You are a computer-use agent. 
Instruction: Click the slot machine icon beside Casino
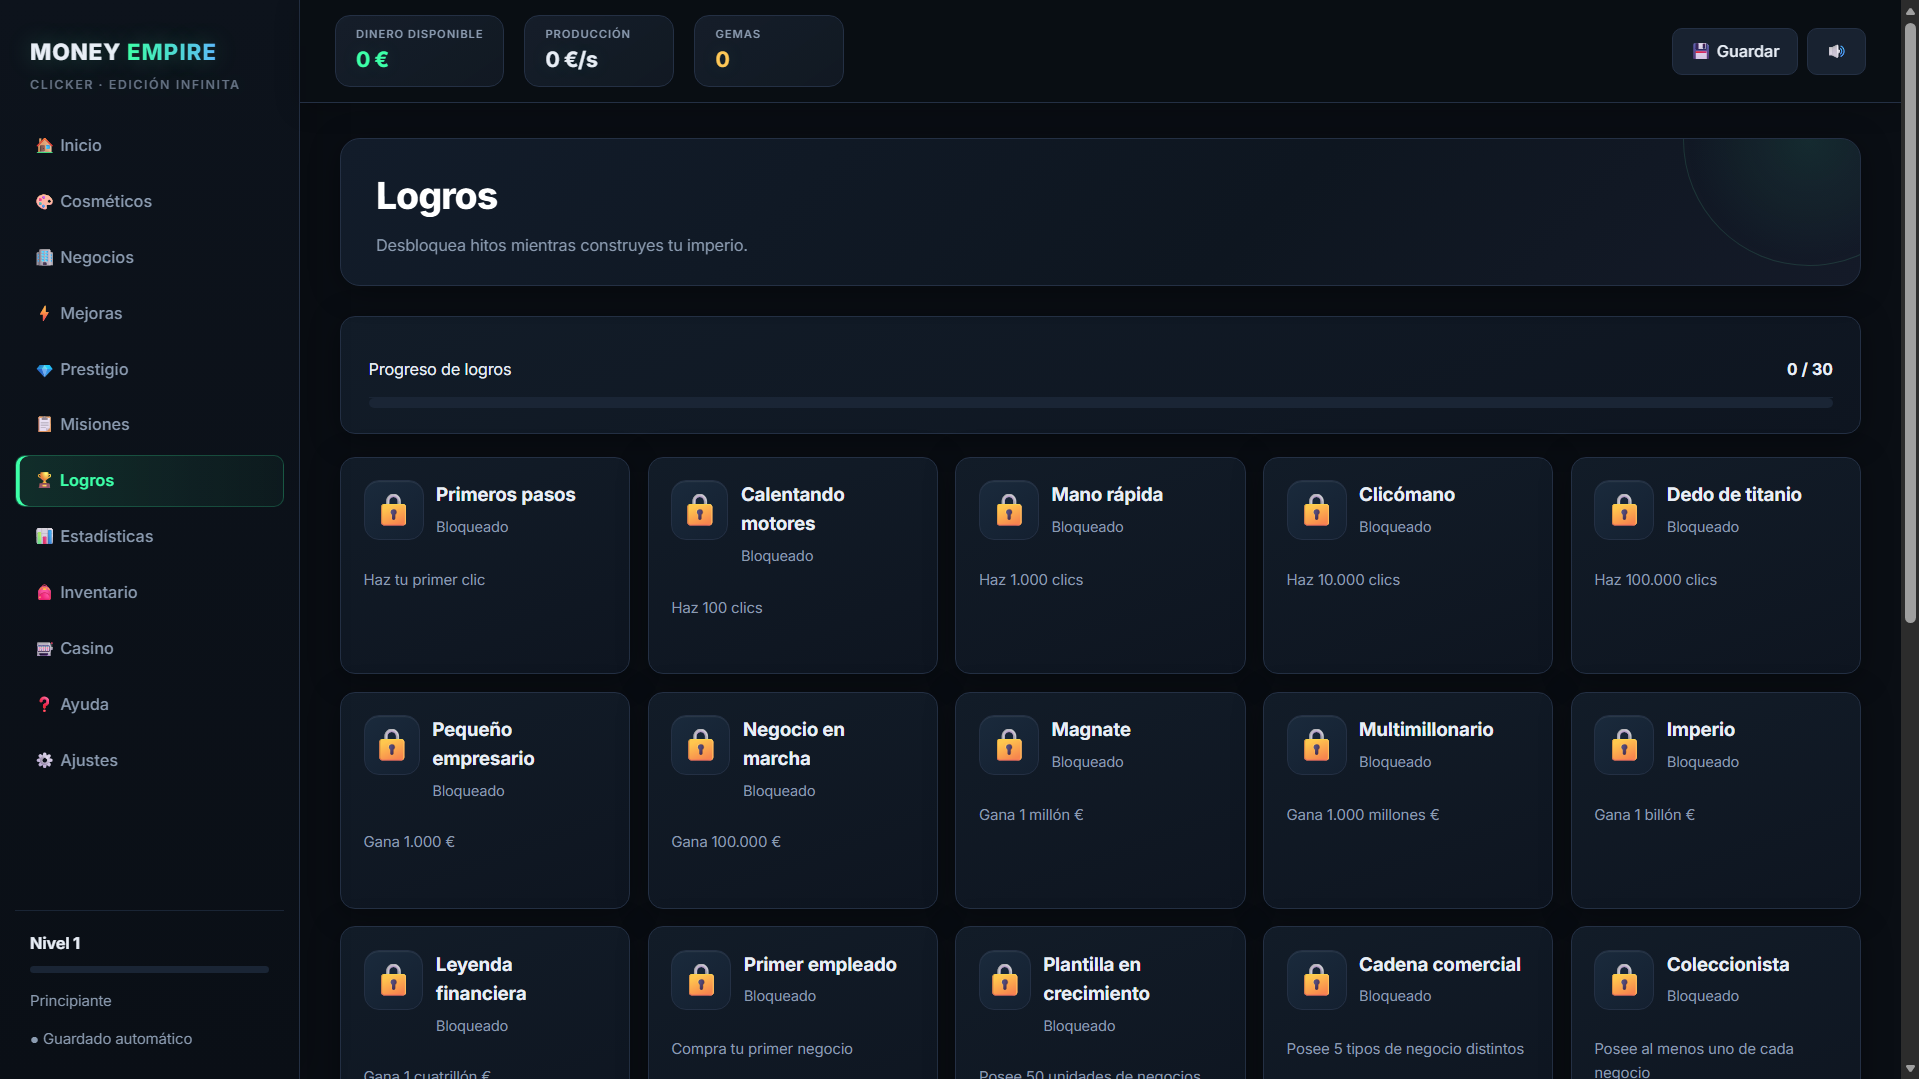(44, 649)
